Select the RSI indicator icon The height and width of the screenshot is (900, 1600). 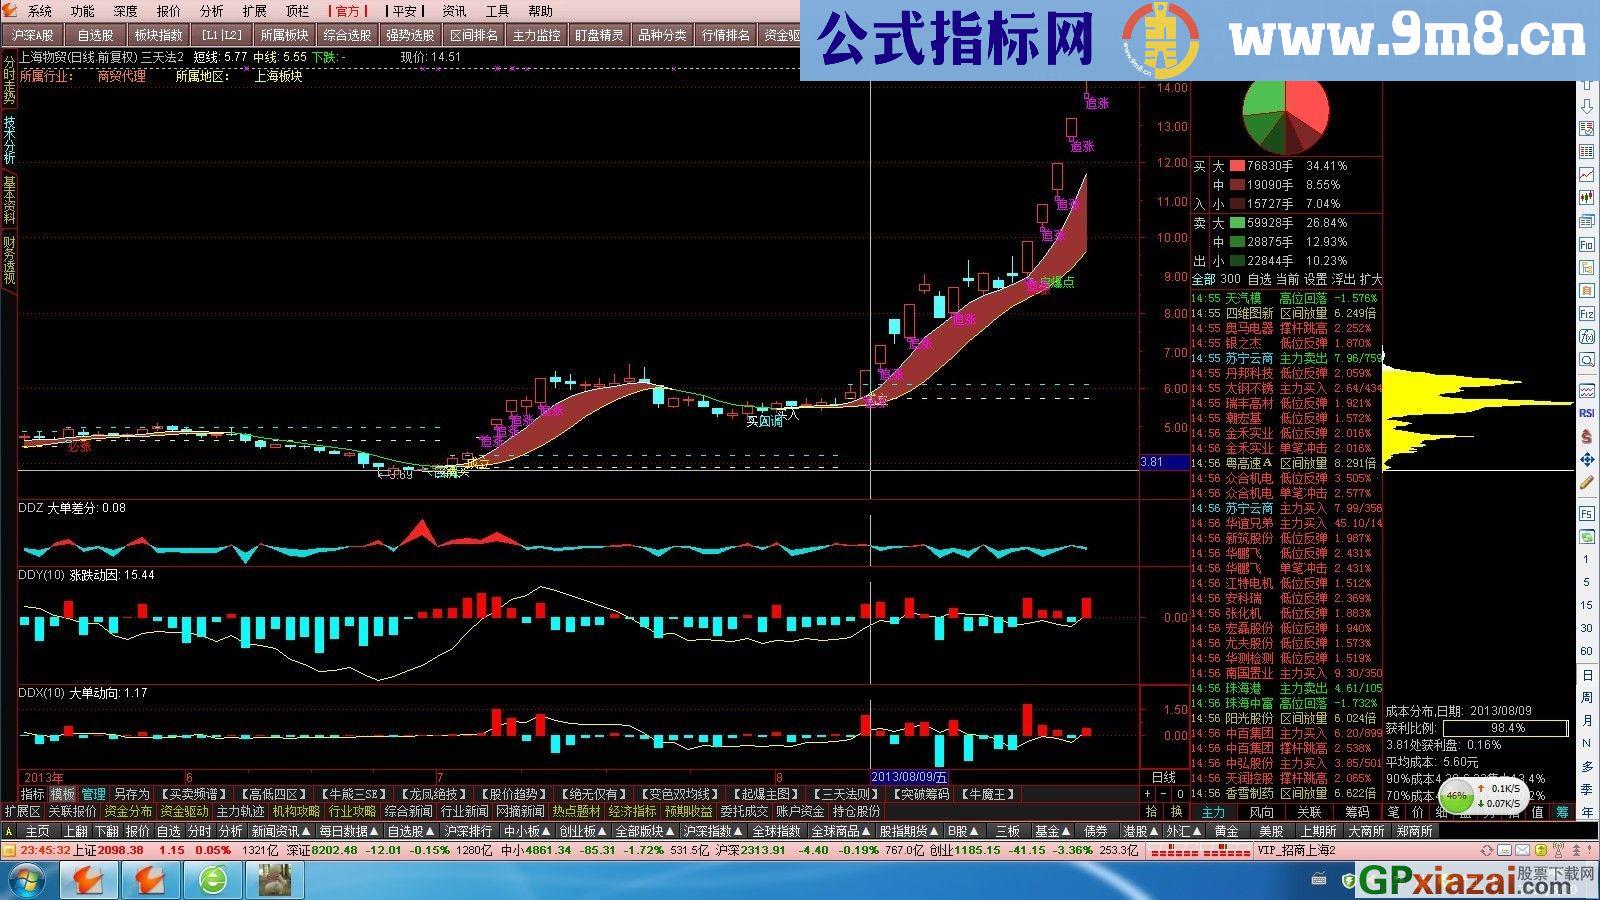click(x=1587, y=414)
